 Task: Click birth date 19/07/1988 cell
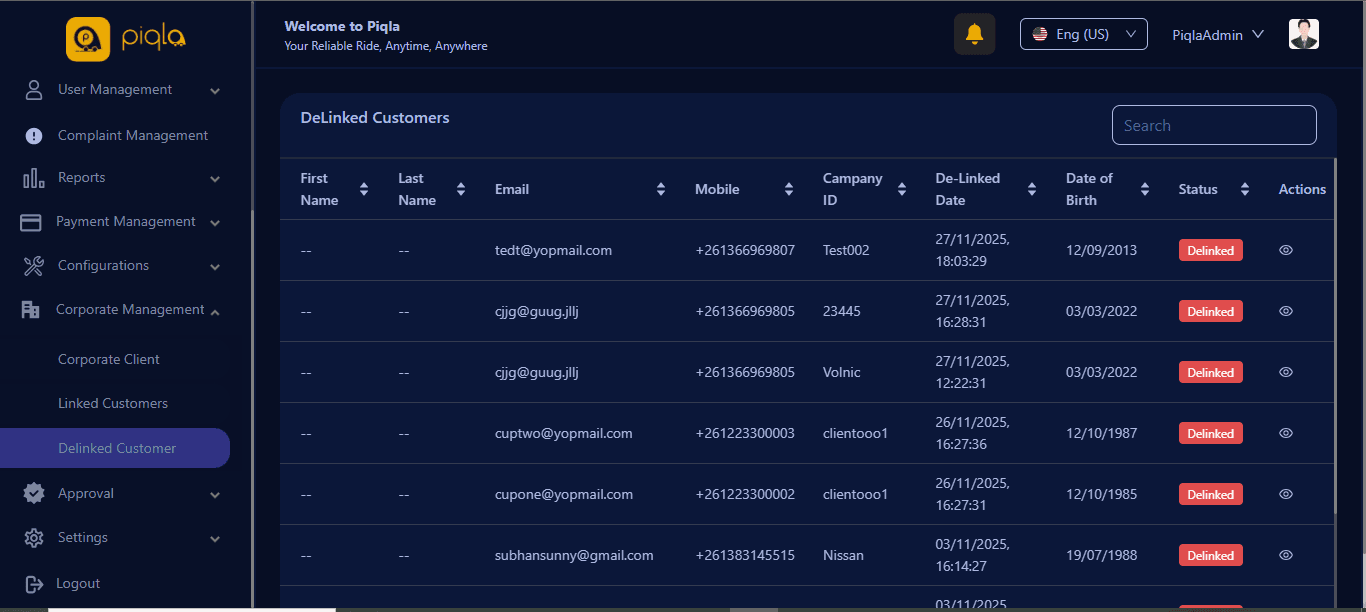click(1101, 555)
